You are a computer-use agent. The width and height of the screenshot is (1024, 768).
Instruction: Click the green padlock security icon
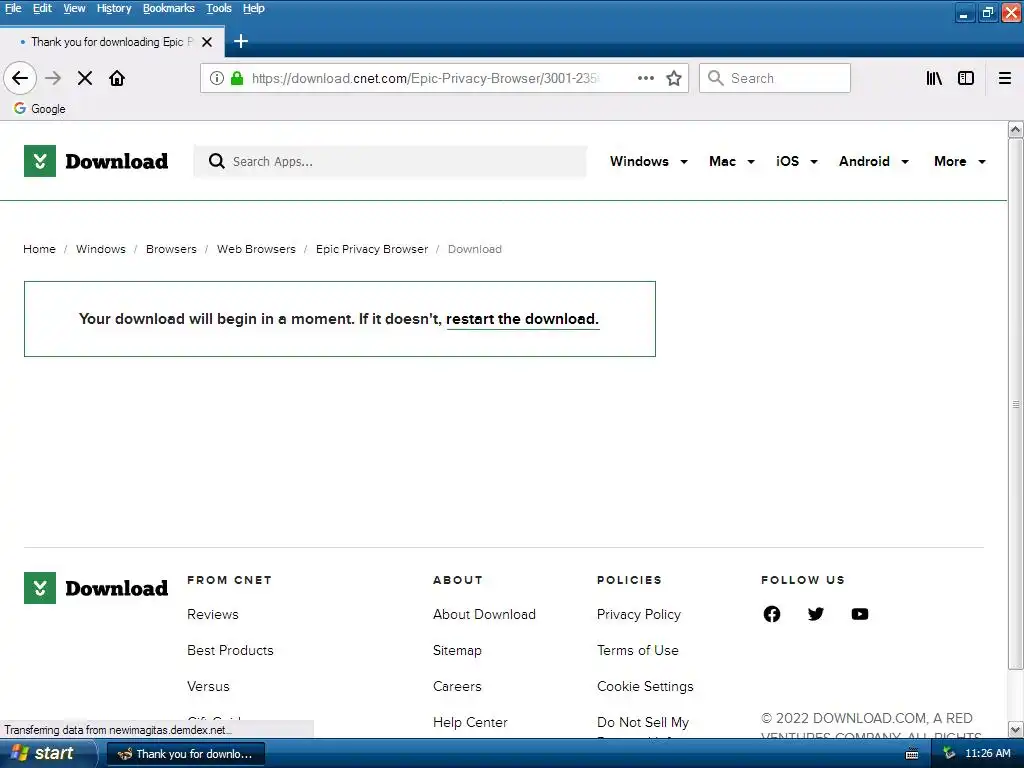[x=237, y=78]
